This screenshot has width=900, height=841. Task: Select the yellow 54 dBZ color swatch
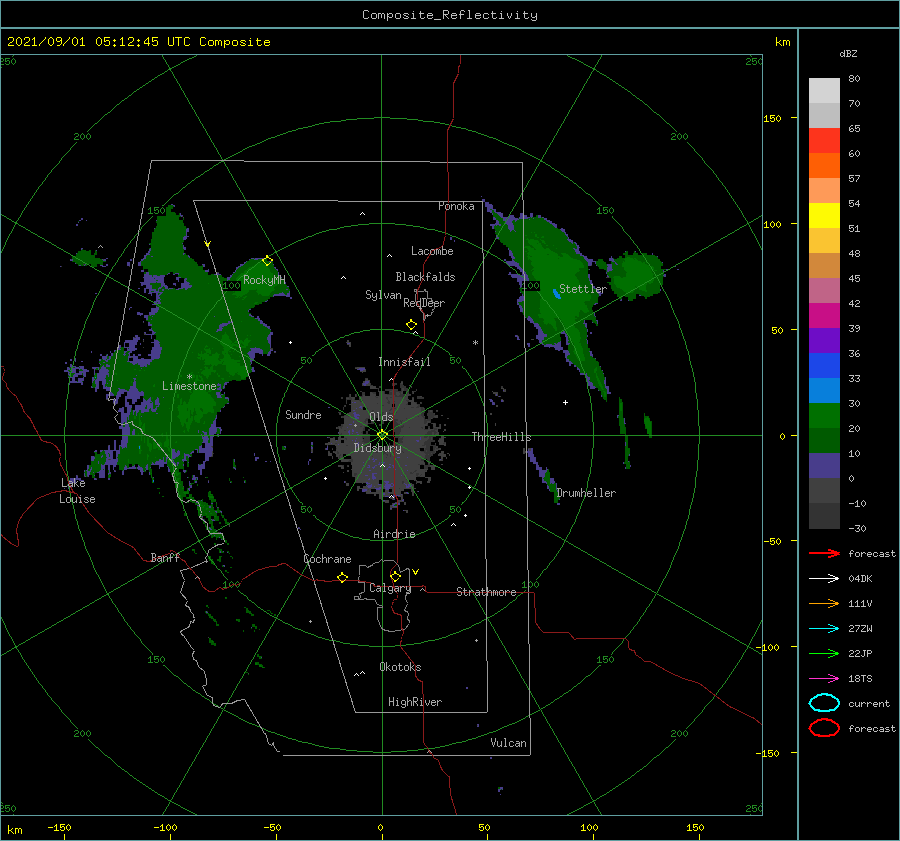(824, 216)
